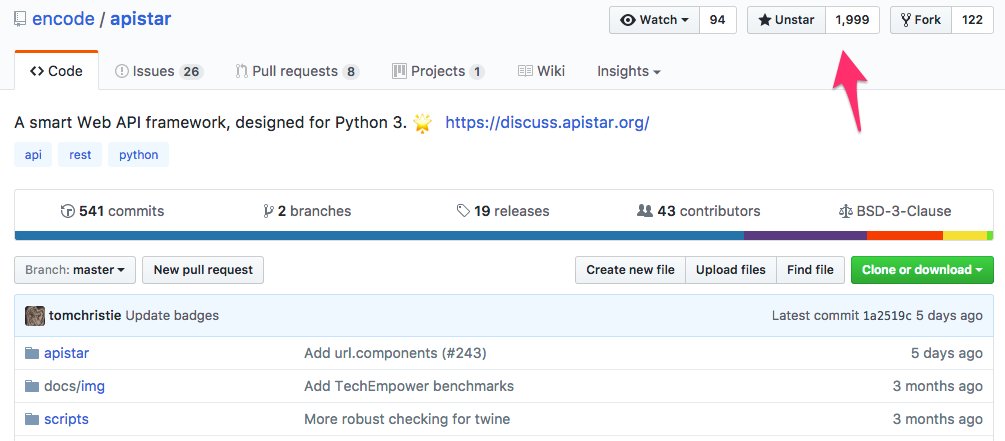View the 541 commits history
Image resolution: width=1005 pixels, height=441 pixels.
coord(112,211)
